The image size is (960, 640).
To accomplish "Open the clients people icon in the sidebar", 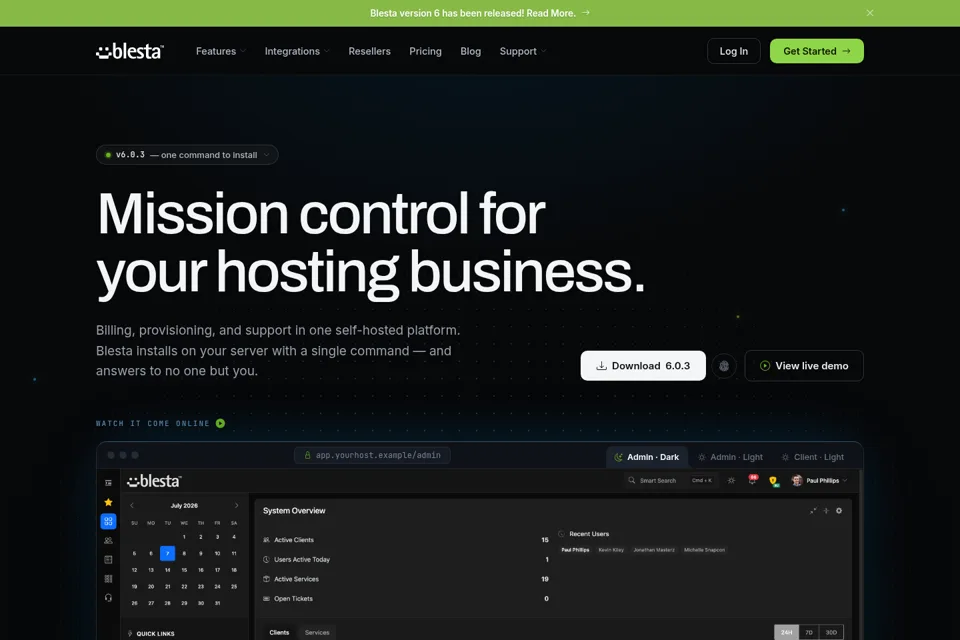I will [108, 541].
